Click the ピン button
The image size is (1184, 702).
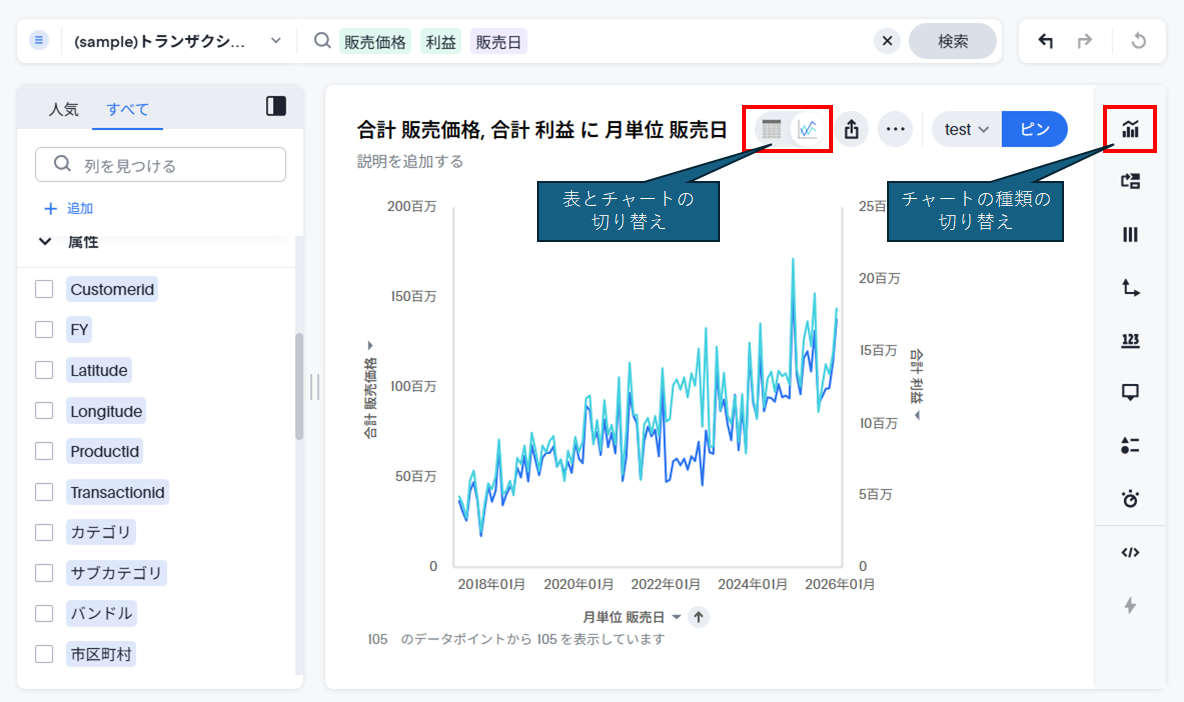[x=1034, y=129]
